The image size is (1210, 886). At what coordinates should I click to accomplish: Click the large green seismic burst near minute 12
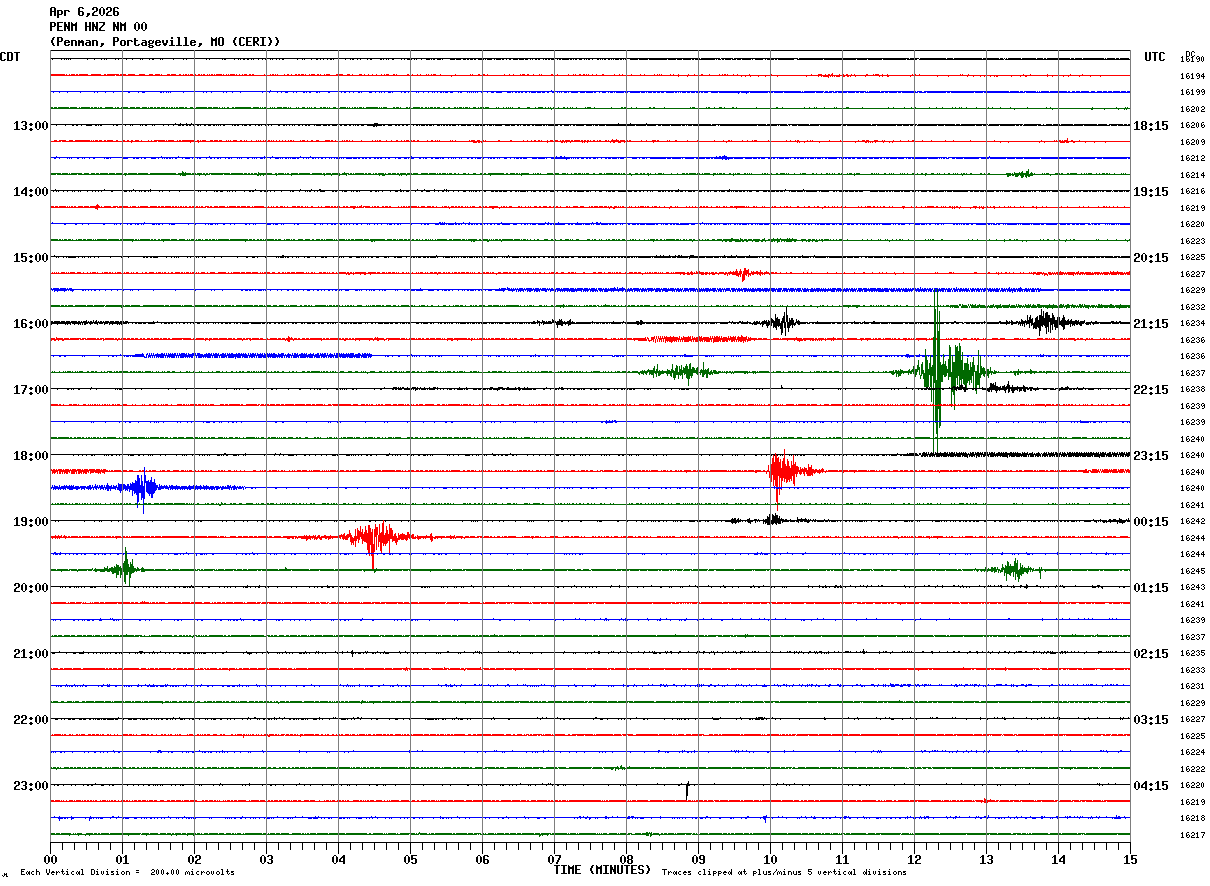click(x=944, y=372)
